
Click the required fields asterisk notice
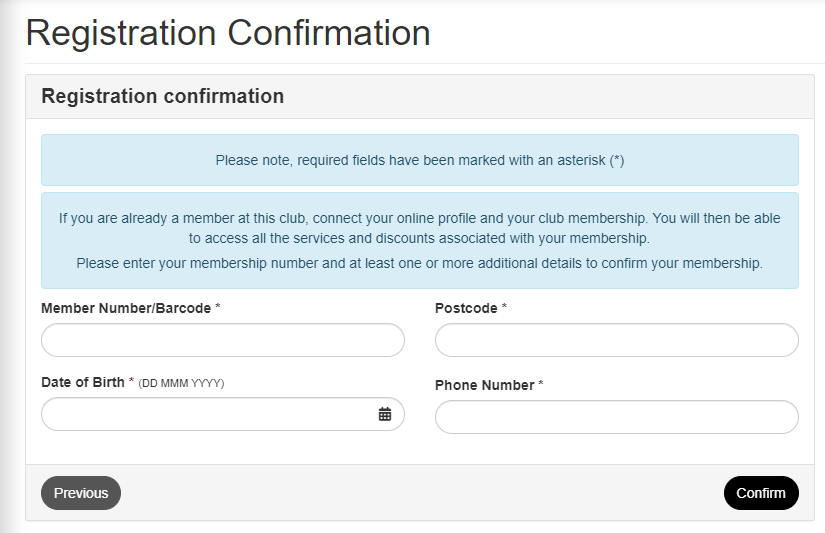pos(420,160)
